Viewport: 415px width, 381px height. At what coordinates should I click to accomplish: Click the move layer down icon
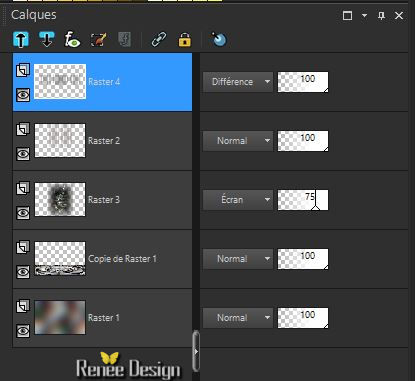47,39
